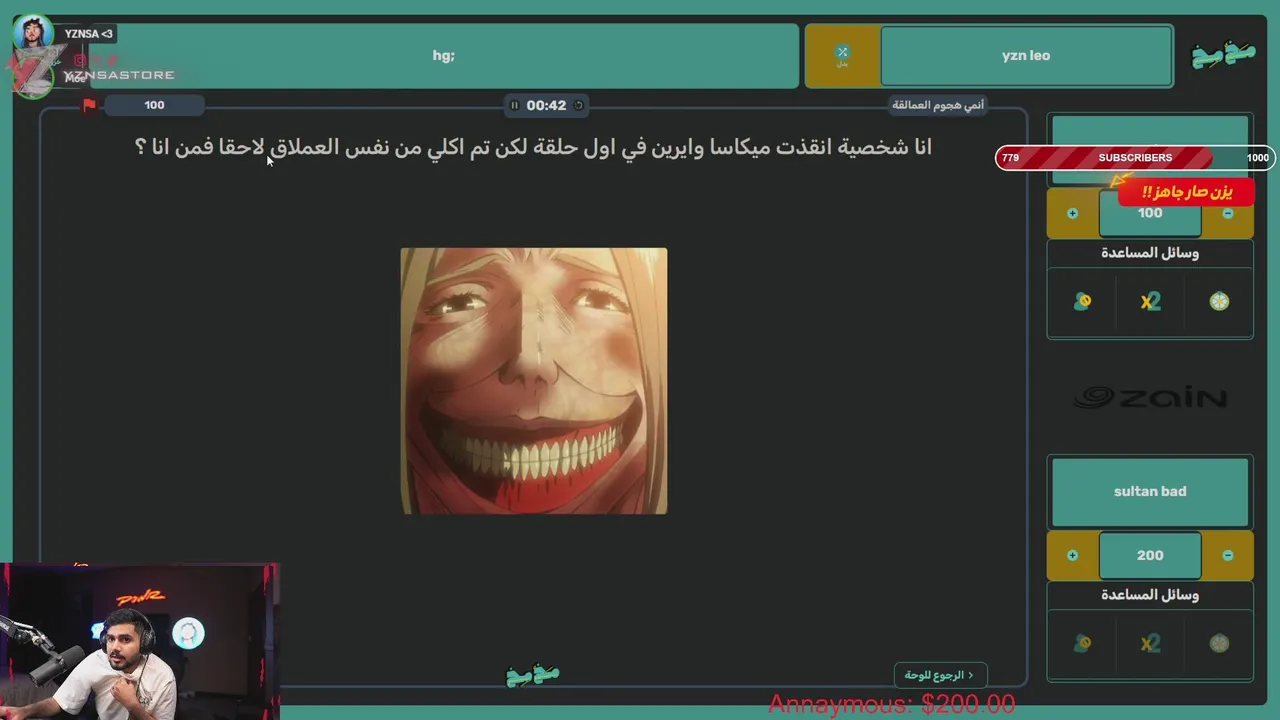Viewport: 1280px width, 720px height.
Task: Use first team's rightmost round helper icon
Action: [x=1219, y=301]
